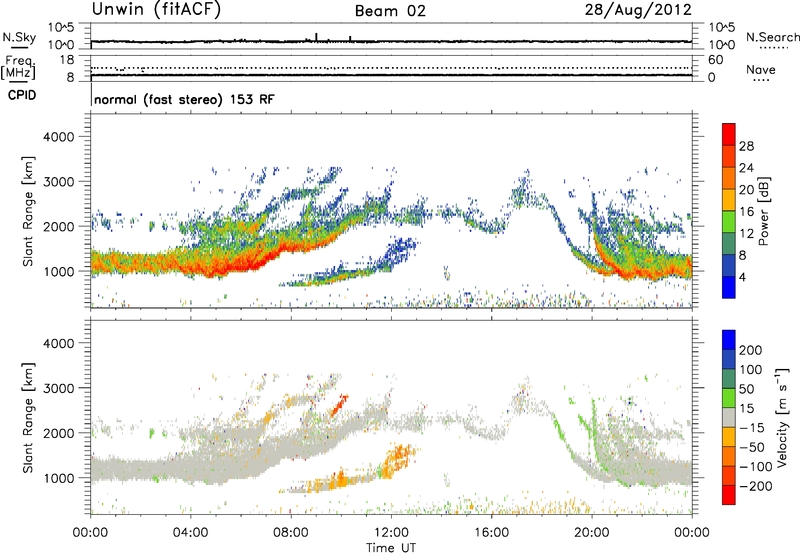
Task: Click the 'N.Search' legend label
Action: coord(772,37)
